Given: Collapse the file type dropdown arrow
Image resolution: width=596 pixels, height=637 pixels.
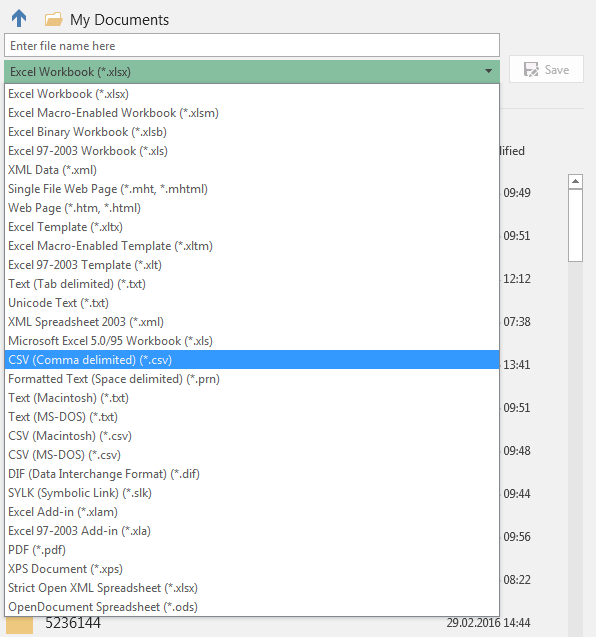Looking at the screenshot, I should [x=488, y=72].
